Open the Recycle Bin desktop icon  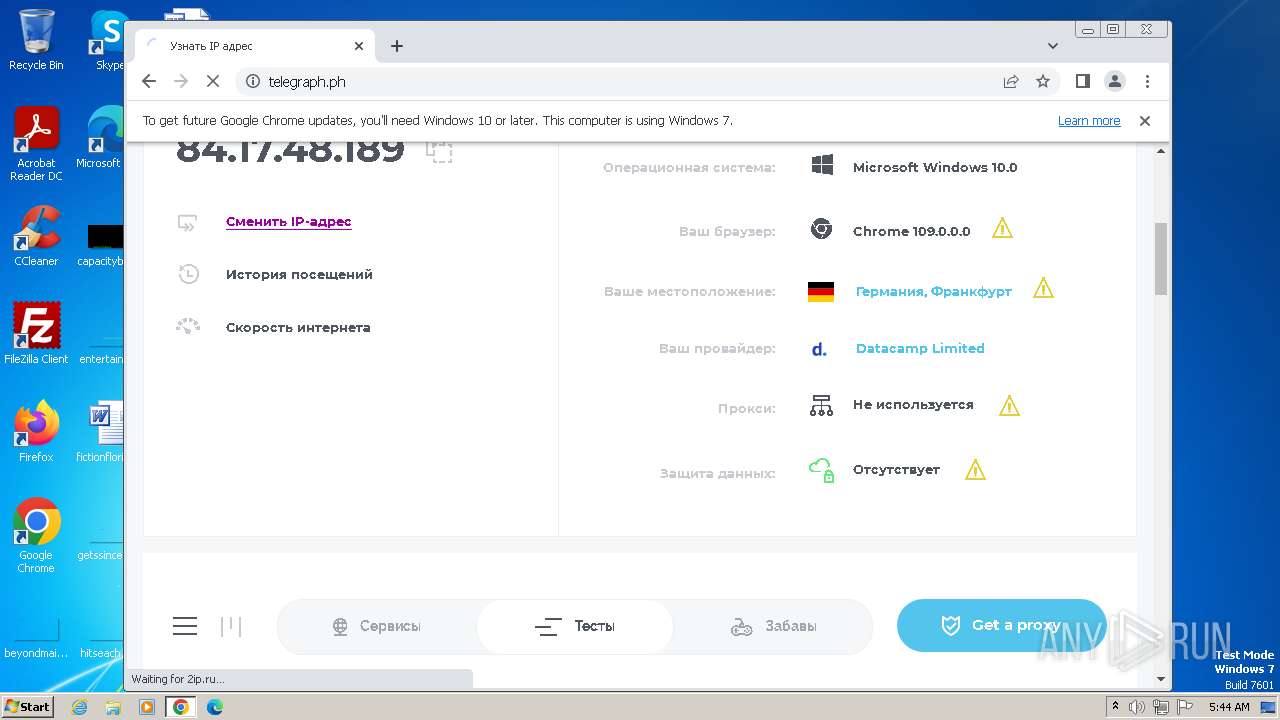[36, 39]
